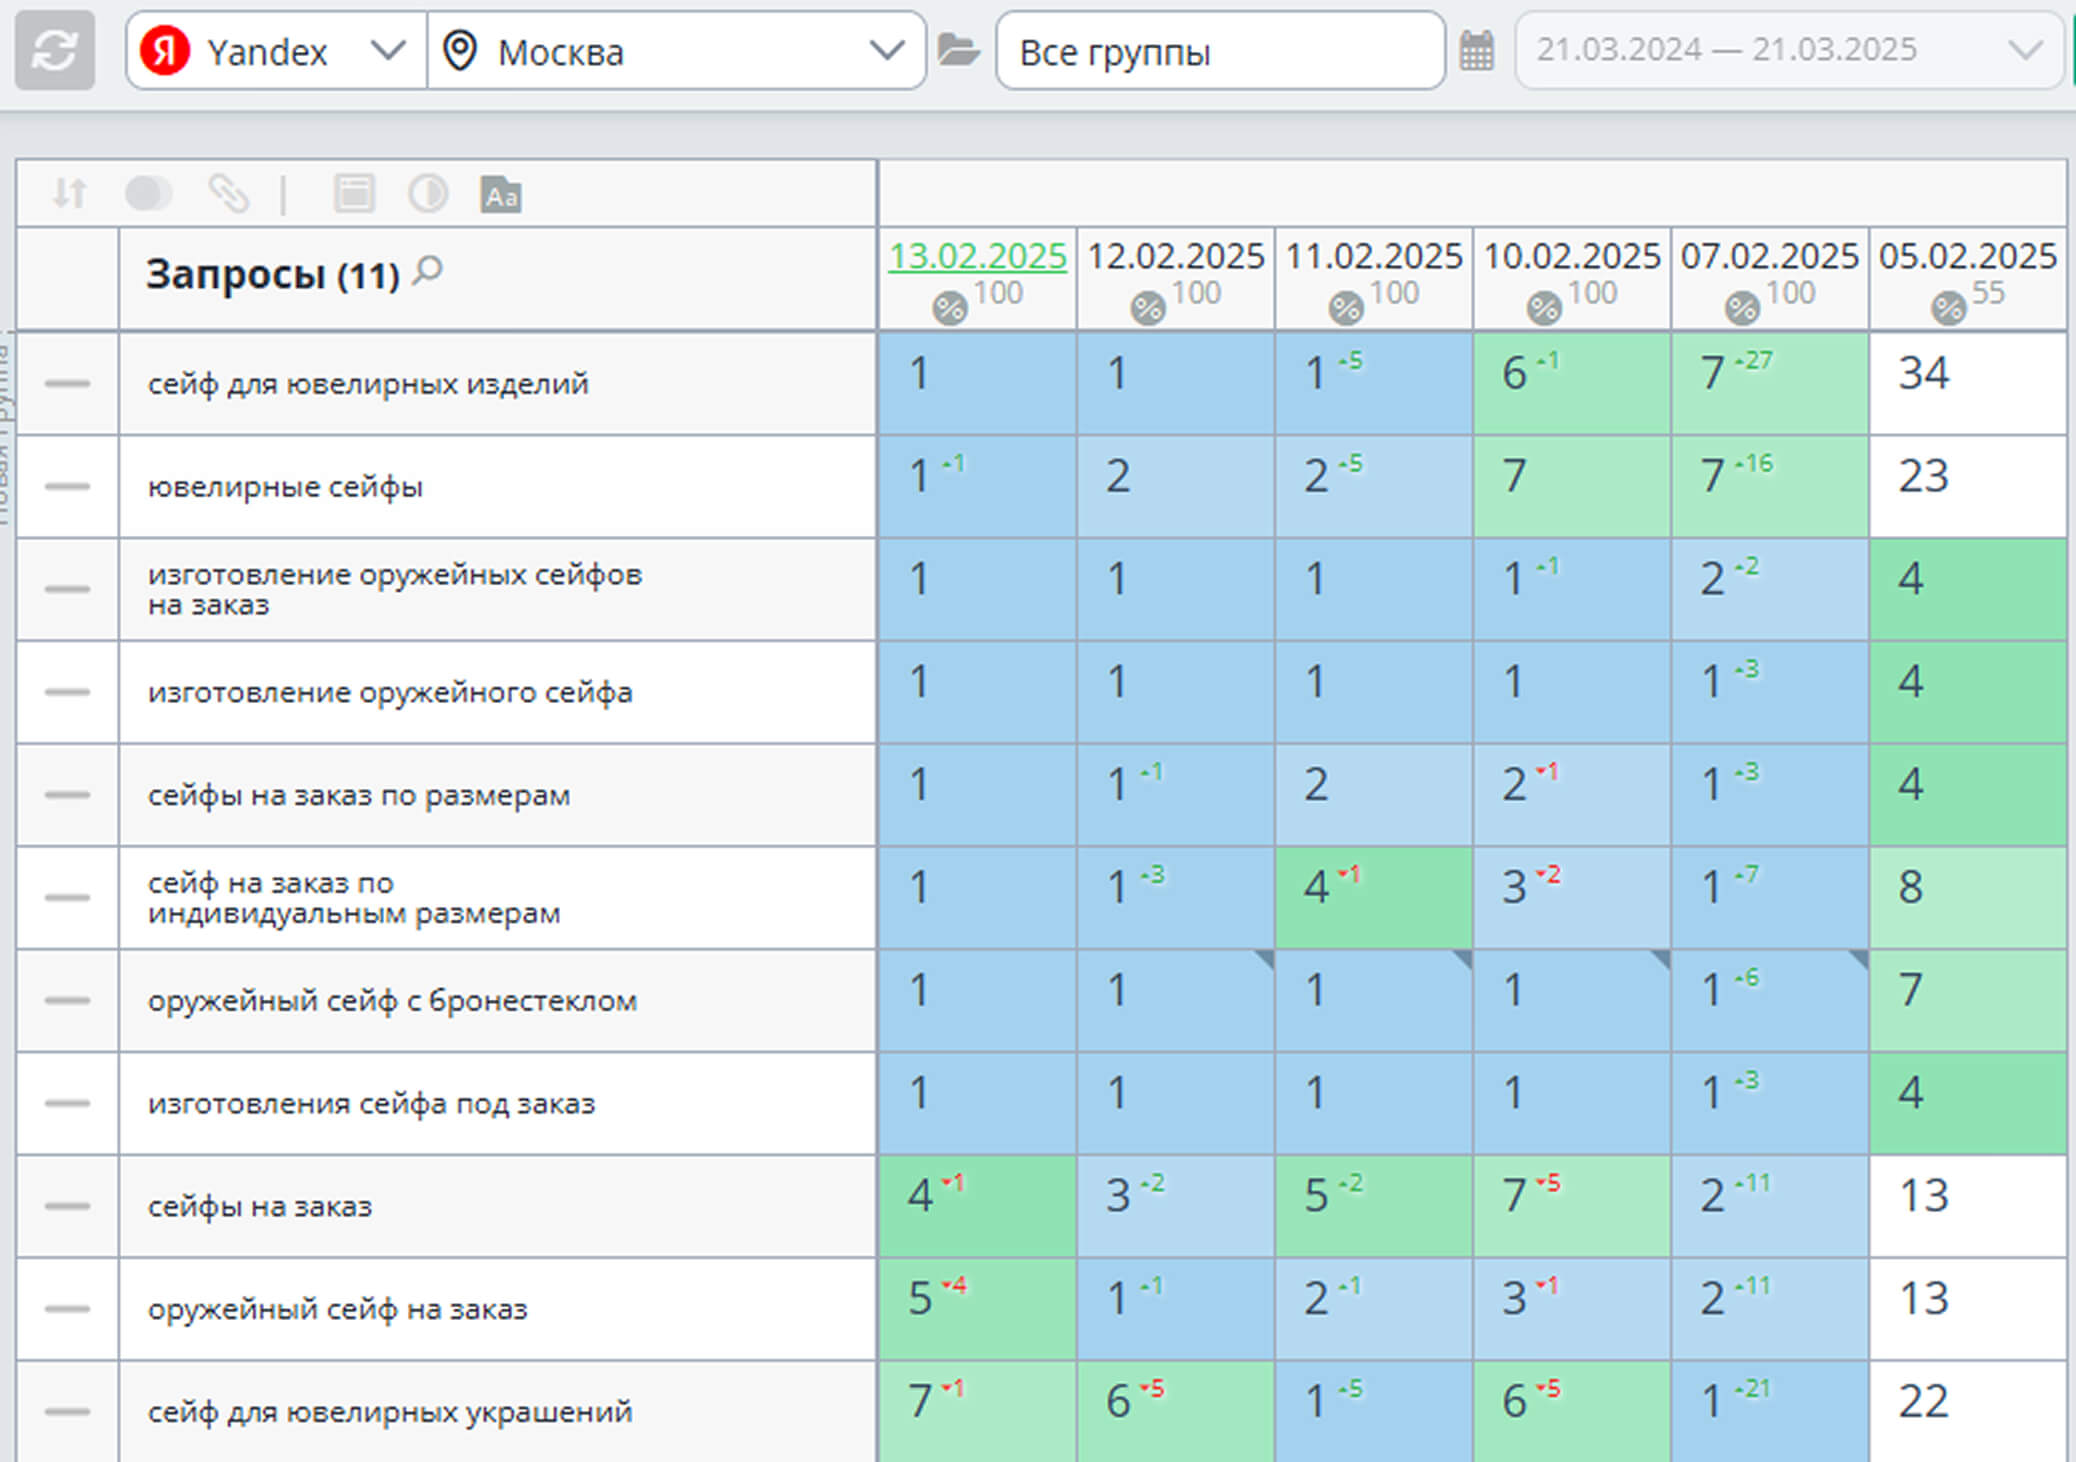Select query оружейный сейф на заказ
The image size is (2076, 1462).
click(337, 1309)
